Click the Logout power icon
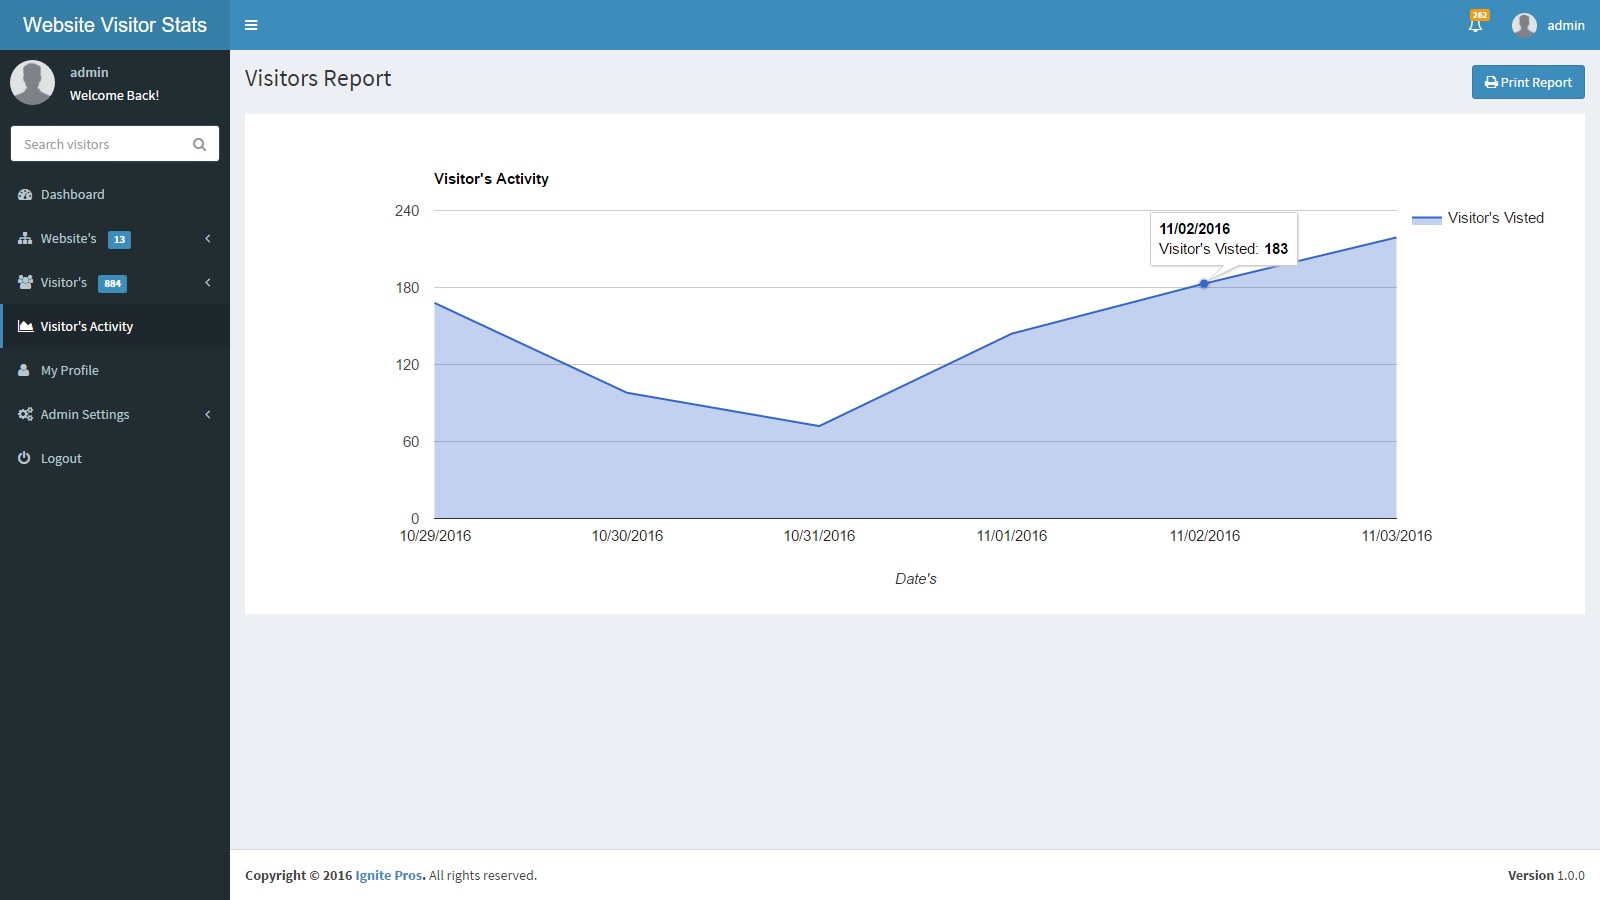Viewport: 1600px width, 900px height. 25,458
